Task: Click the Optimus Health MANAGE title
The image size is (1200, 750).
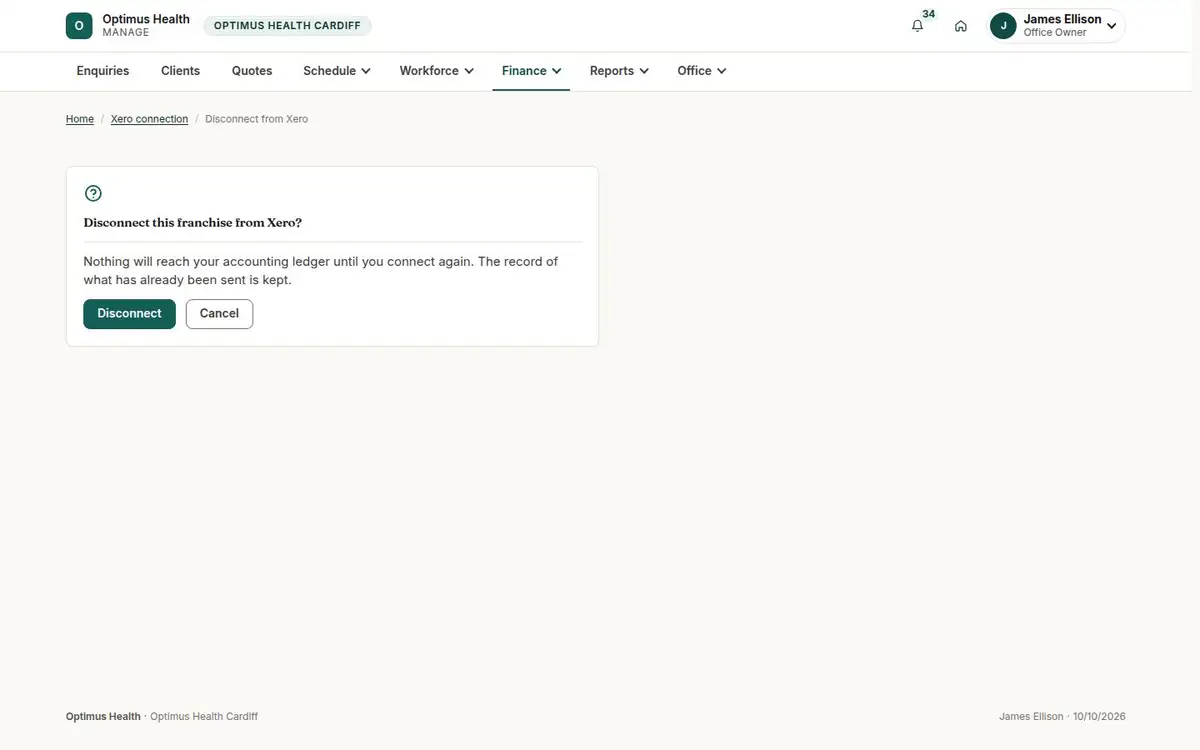Action: (x=146, y=26)
